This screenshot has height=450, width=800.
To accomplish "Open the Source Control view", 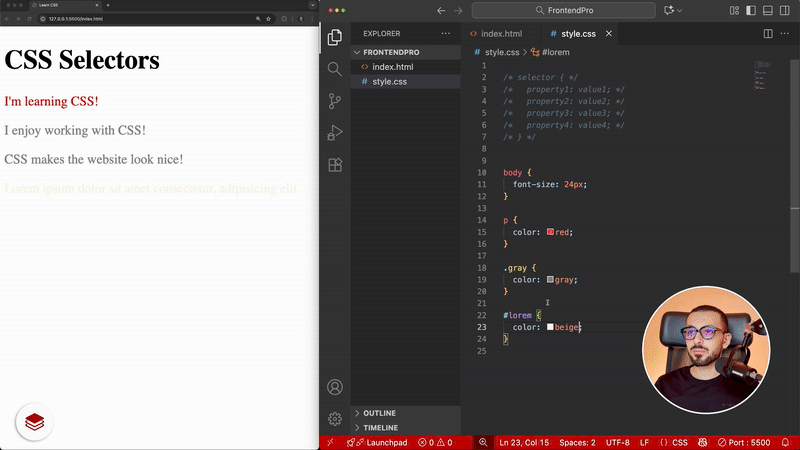I will pos(335,101).
